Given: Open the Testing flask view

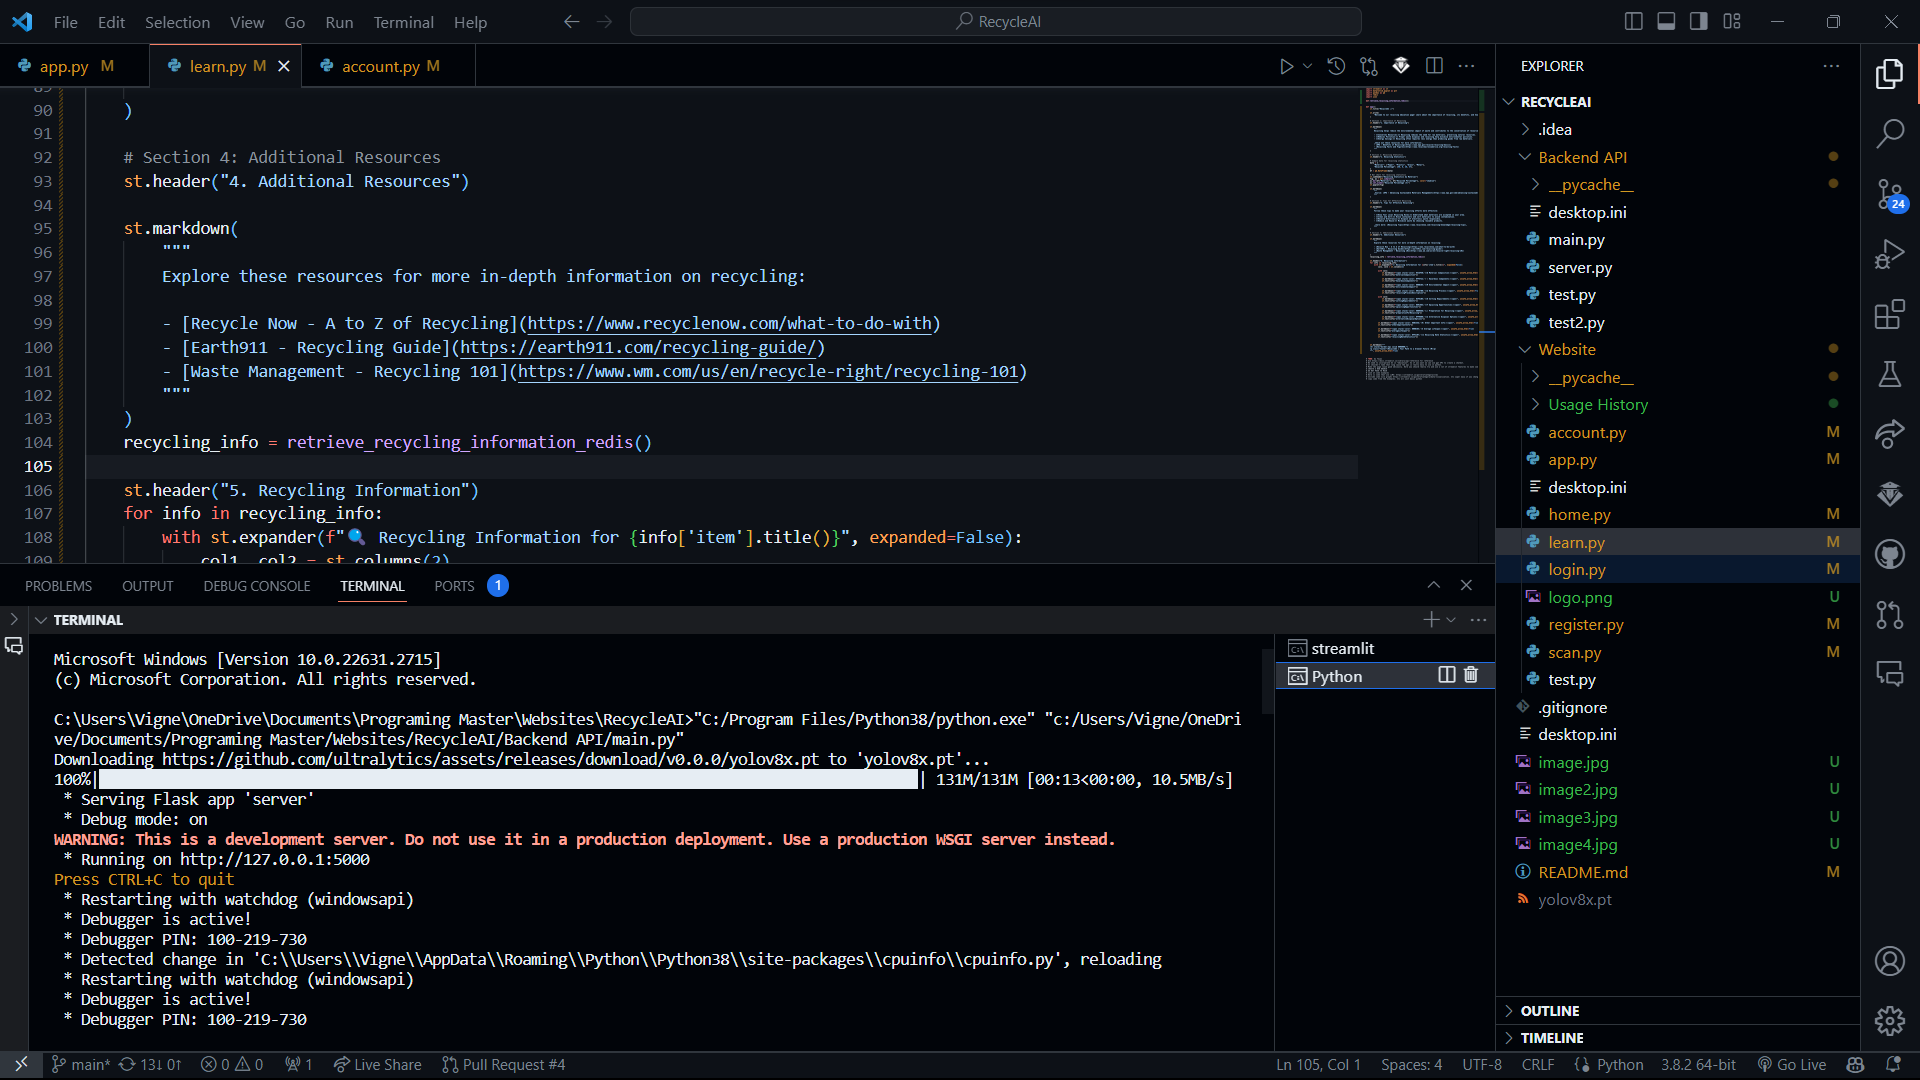Looking at the screenshot, I should pos(1889,375).
